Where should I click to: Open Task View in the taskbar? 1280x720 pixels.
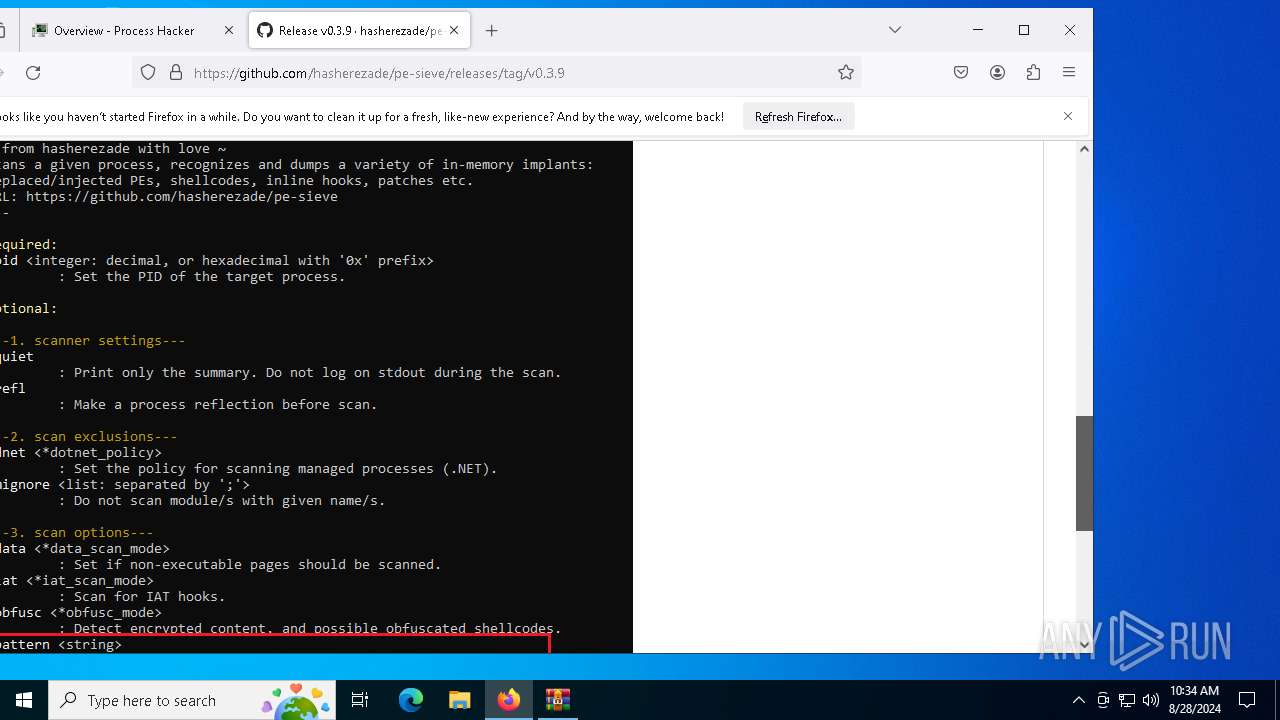coord(360,700)
